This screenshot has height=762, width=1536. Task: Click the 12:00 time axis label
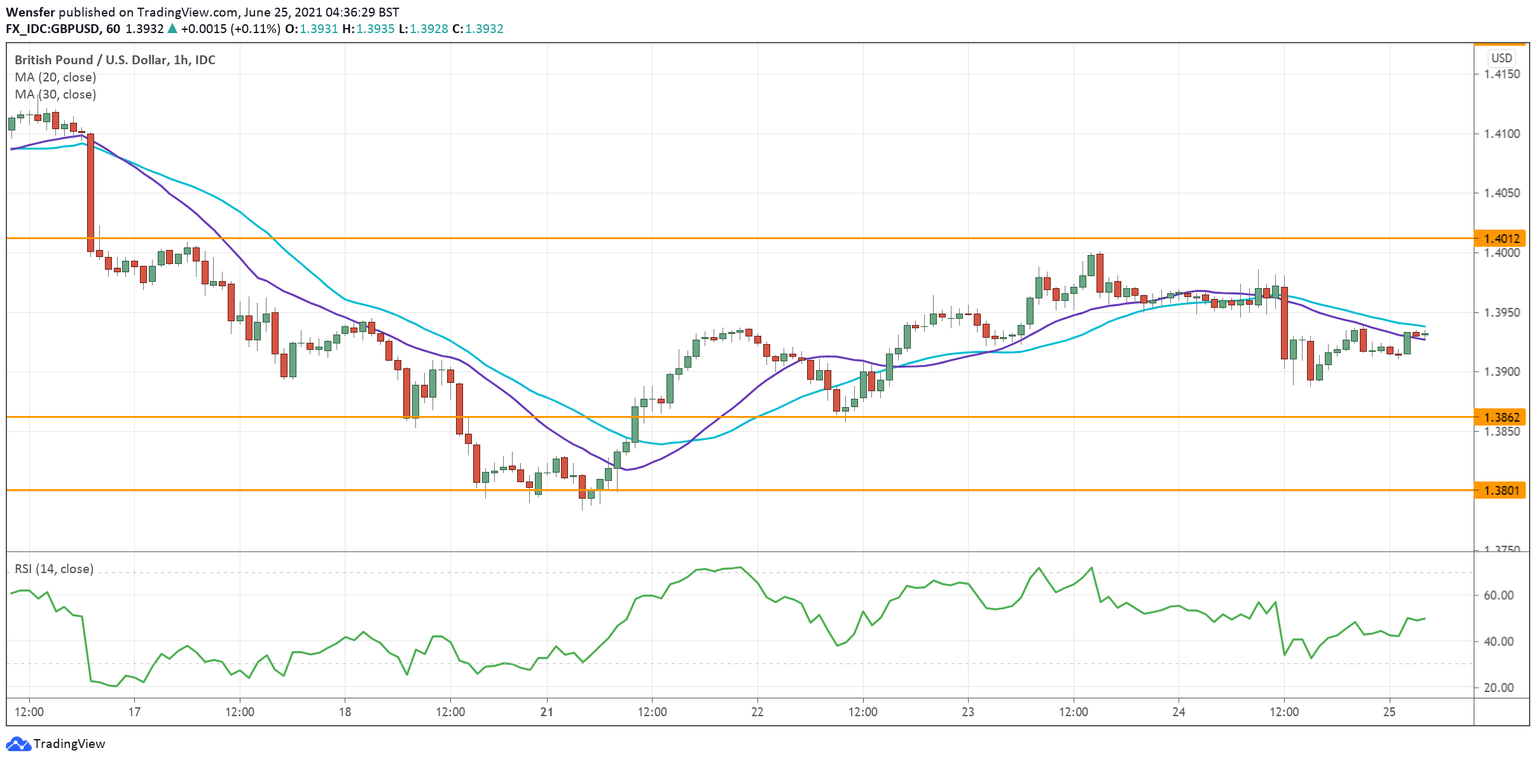pyautogui.click(x=28, y=712)
